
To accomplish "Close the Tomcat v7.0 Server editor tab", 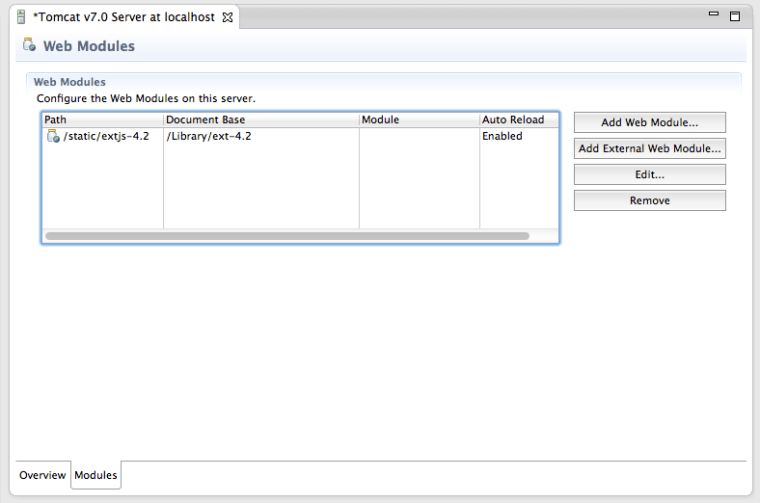I will pos(227,18).
